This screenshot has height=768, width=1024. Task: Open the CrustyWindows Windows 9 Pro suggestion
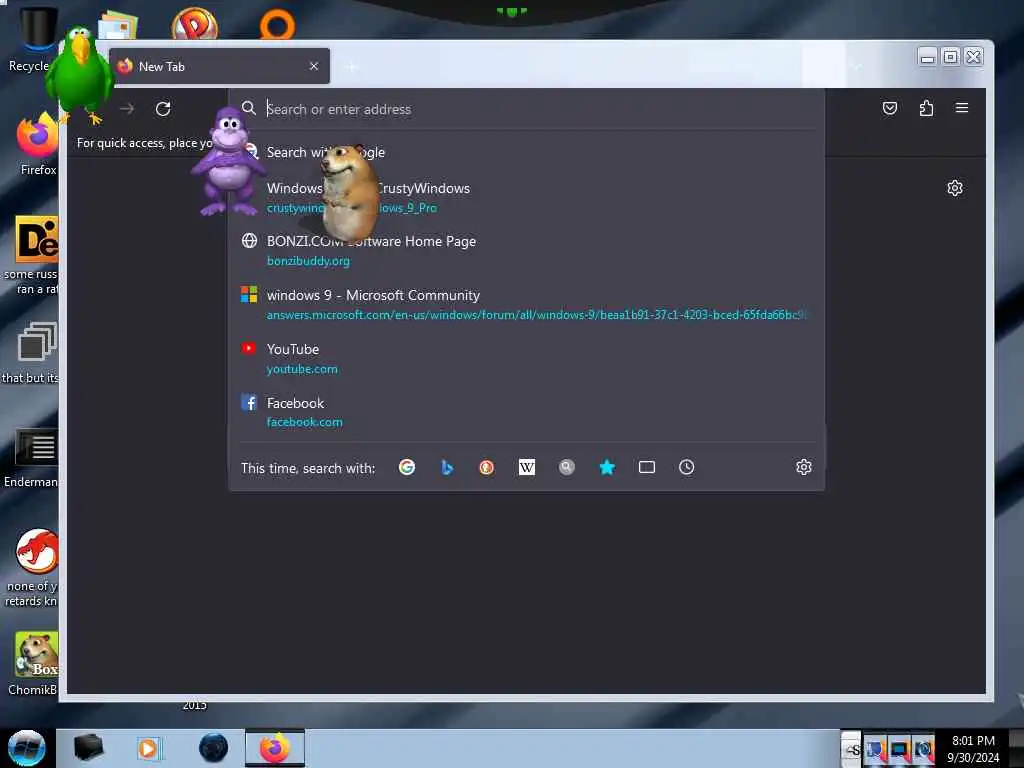pos(526,197)
